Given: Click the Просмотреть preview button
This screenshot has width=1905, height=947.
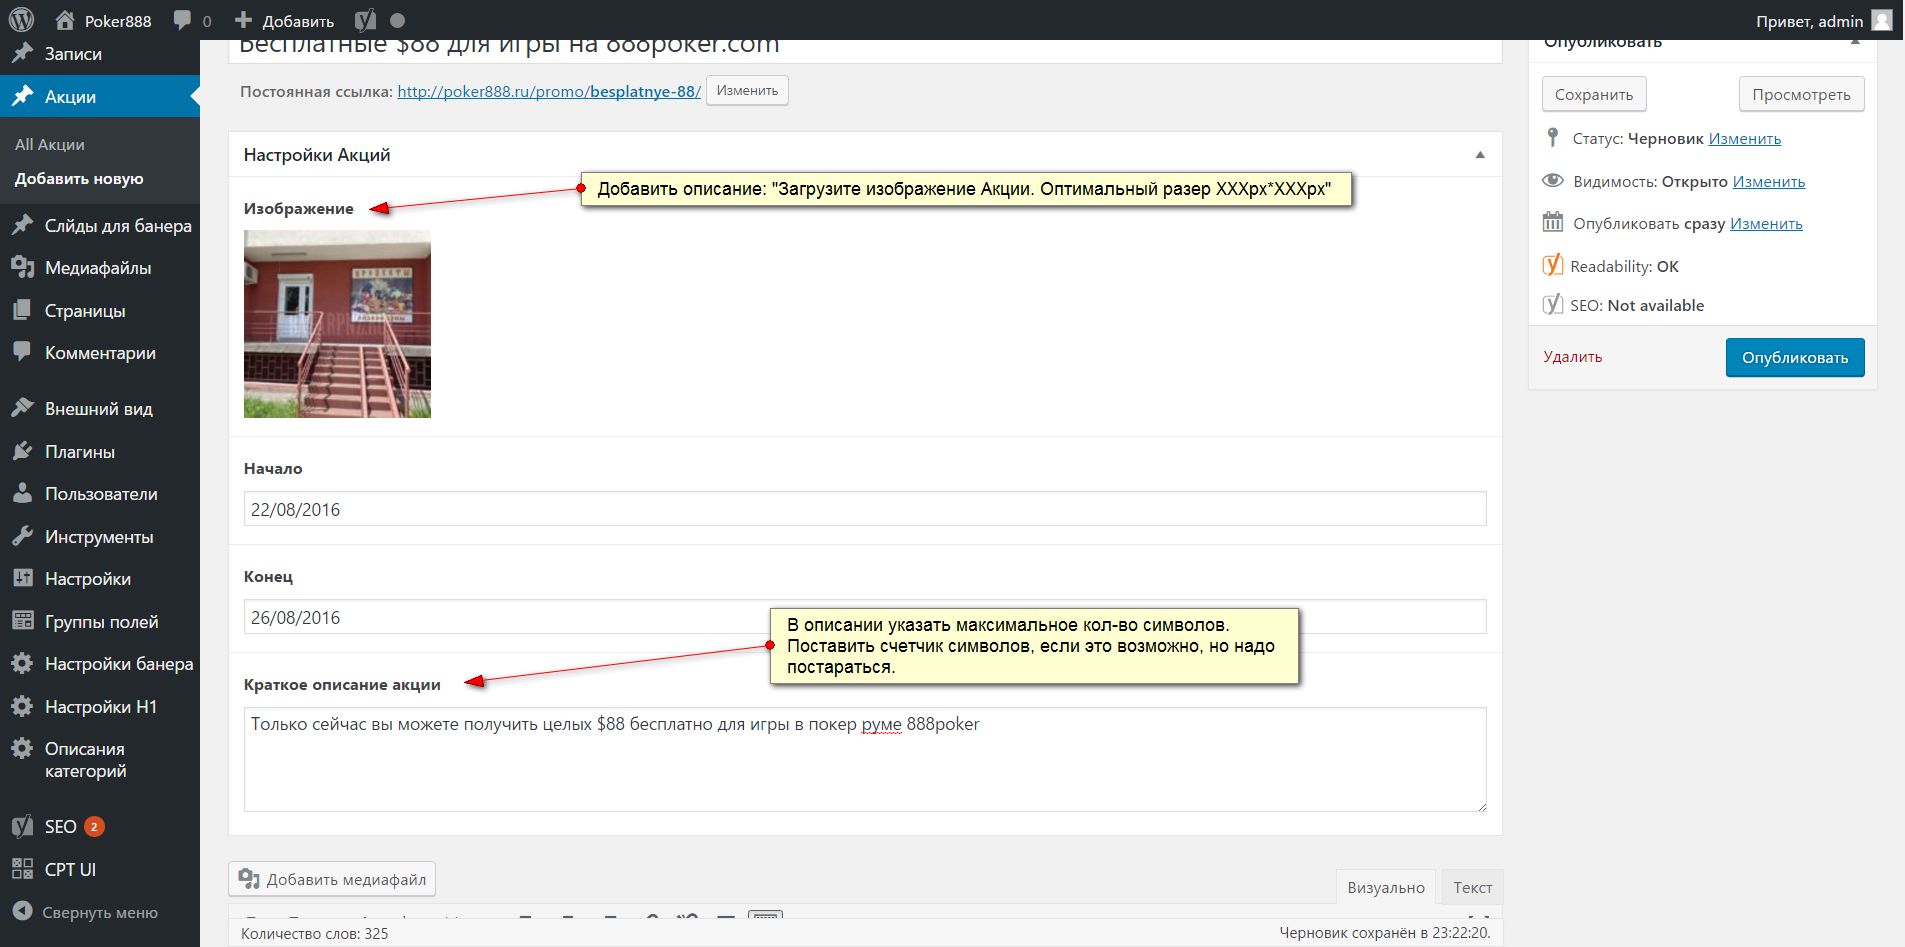Looking at the screenshot, I should click(1801, 94).
